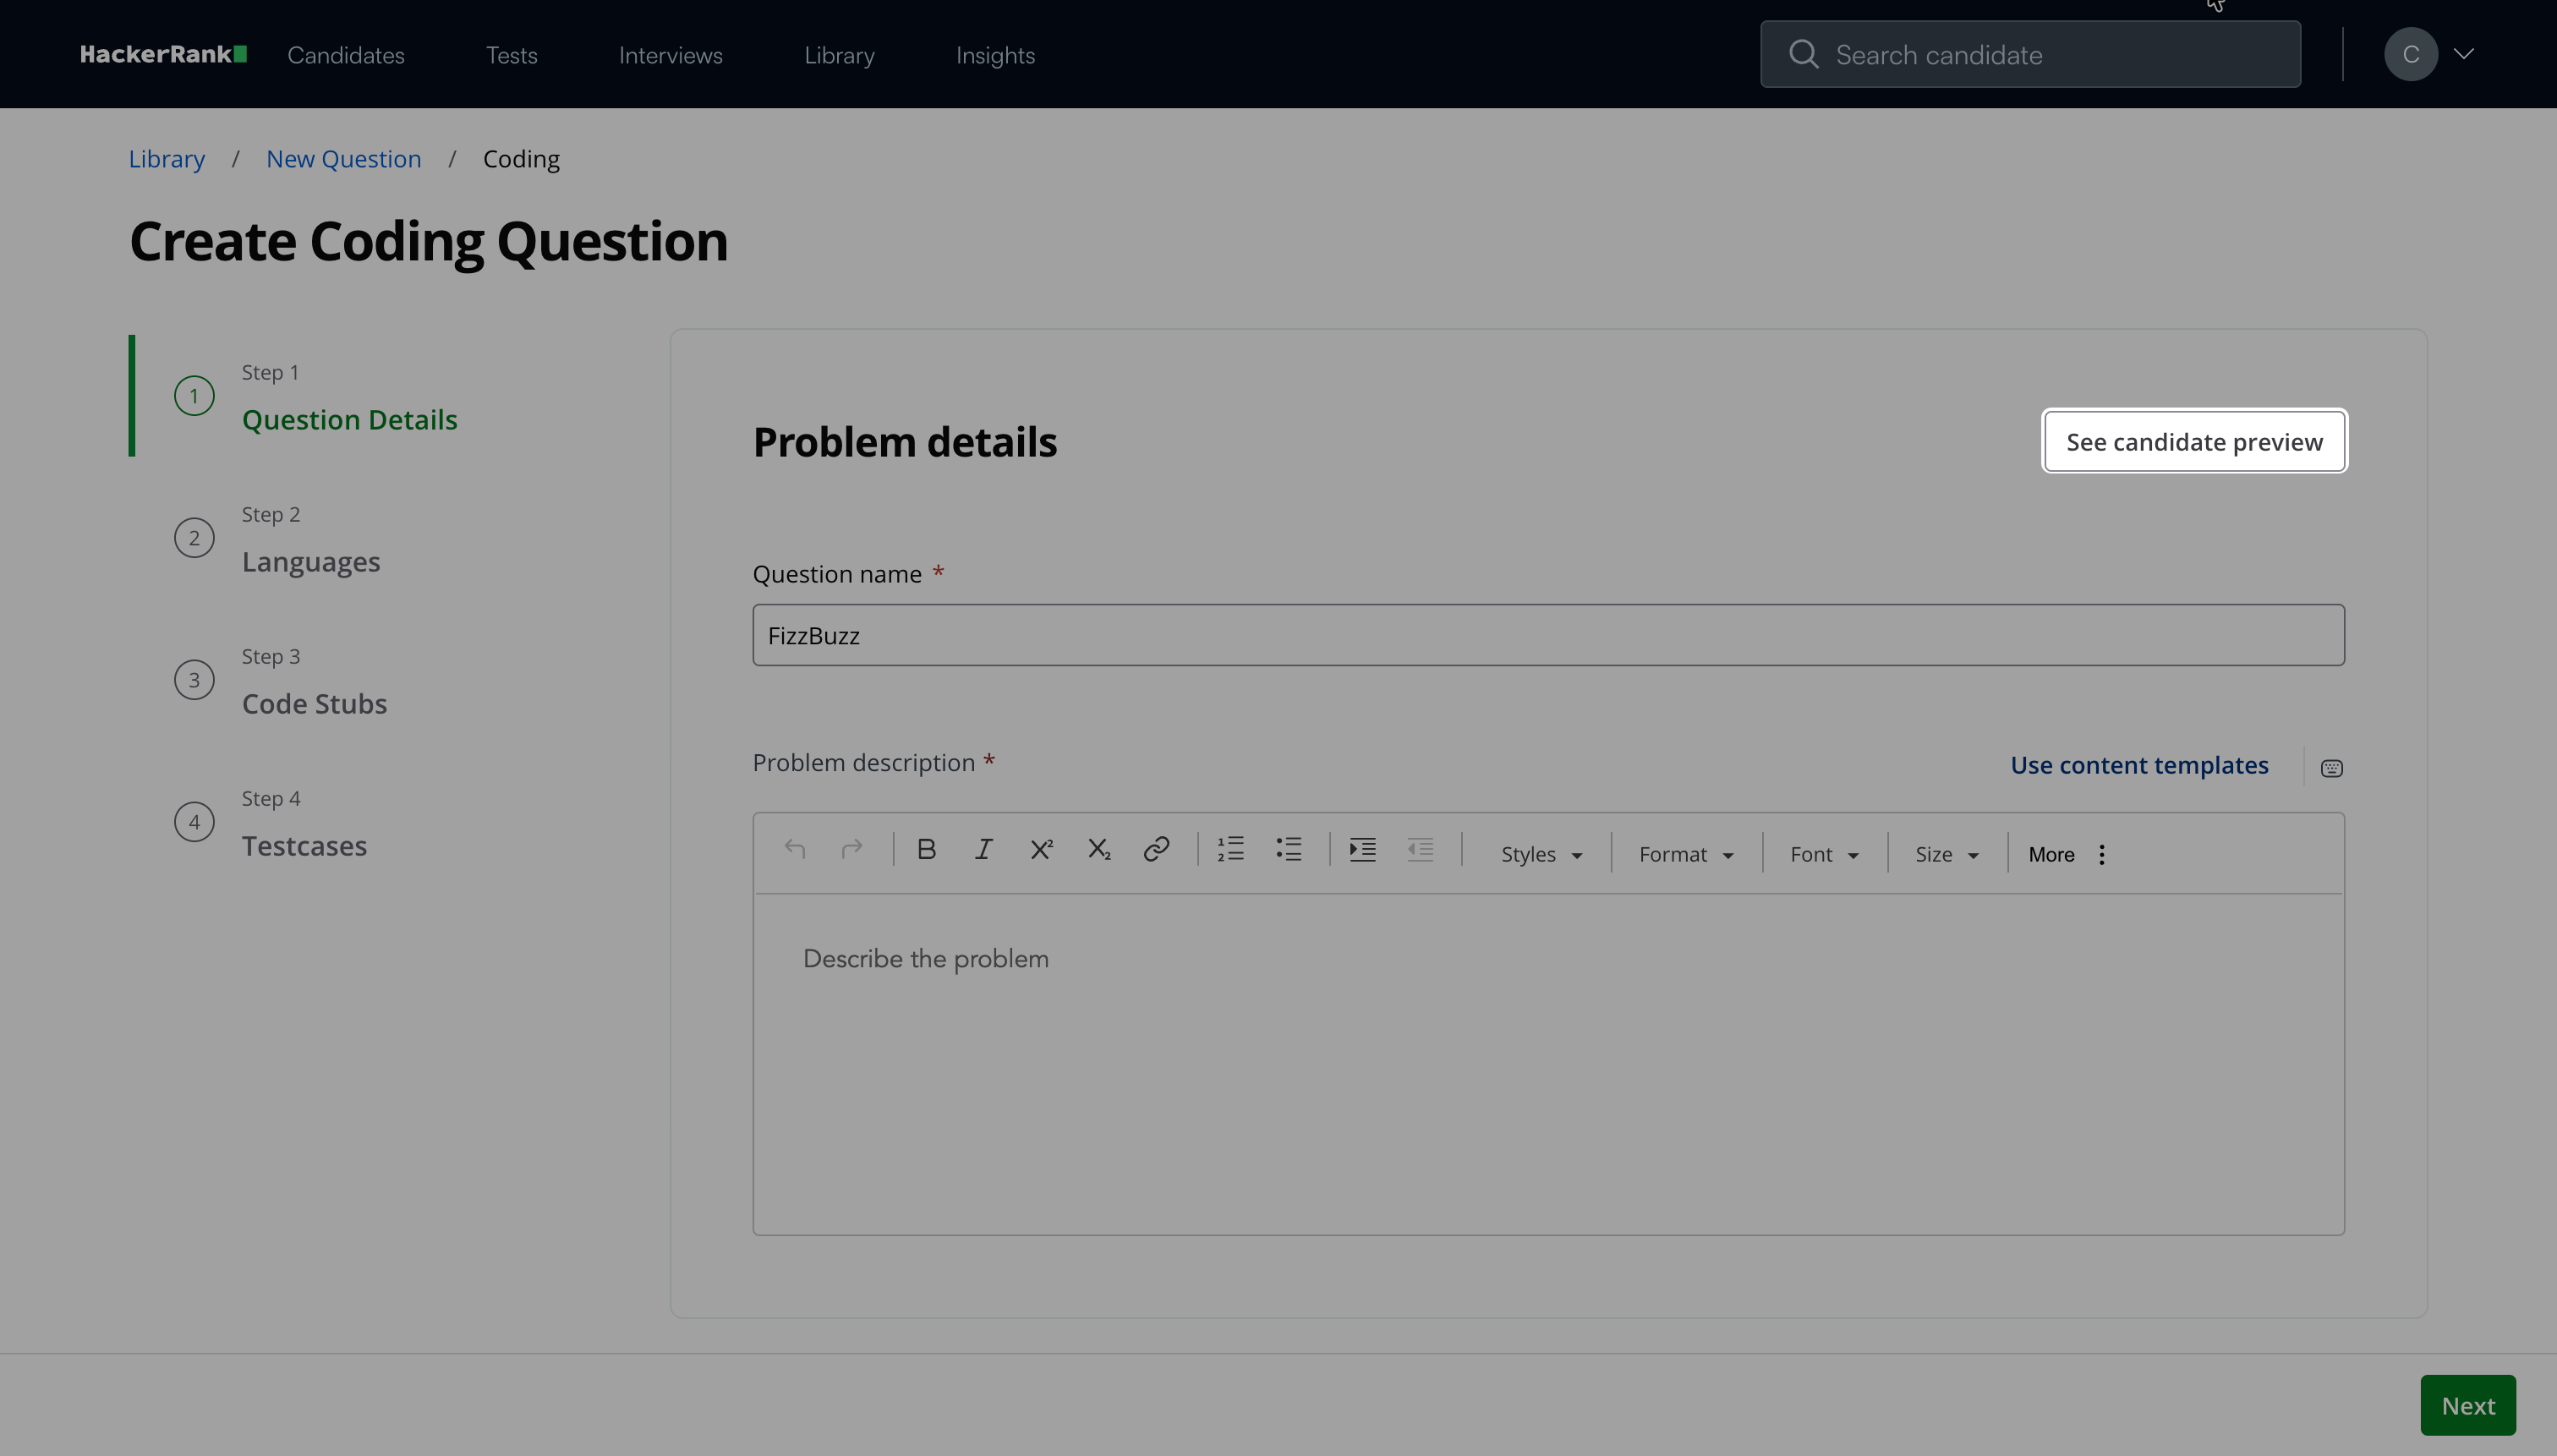Insert a bulleted list
This screenshot has width=2557, height=1456.
[1289, 850]
